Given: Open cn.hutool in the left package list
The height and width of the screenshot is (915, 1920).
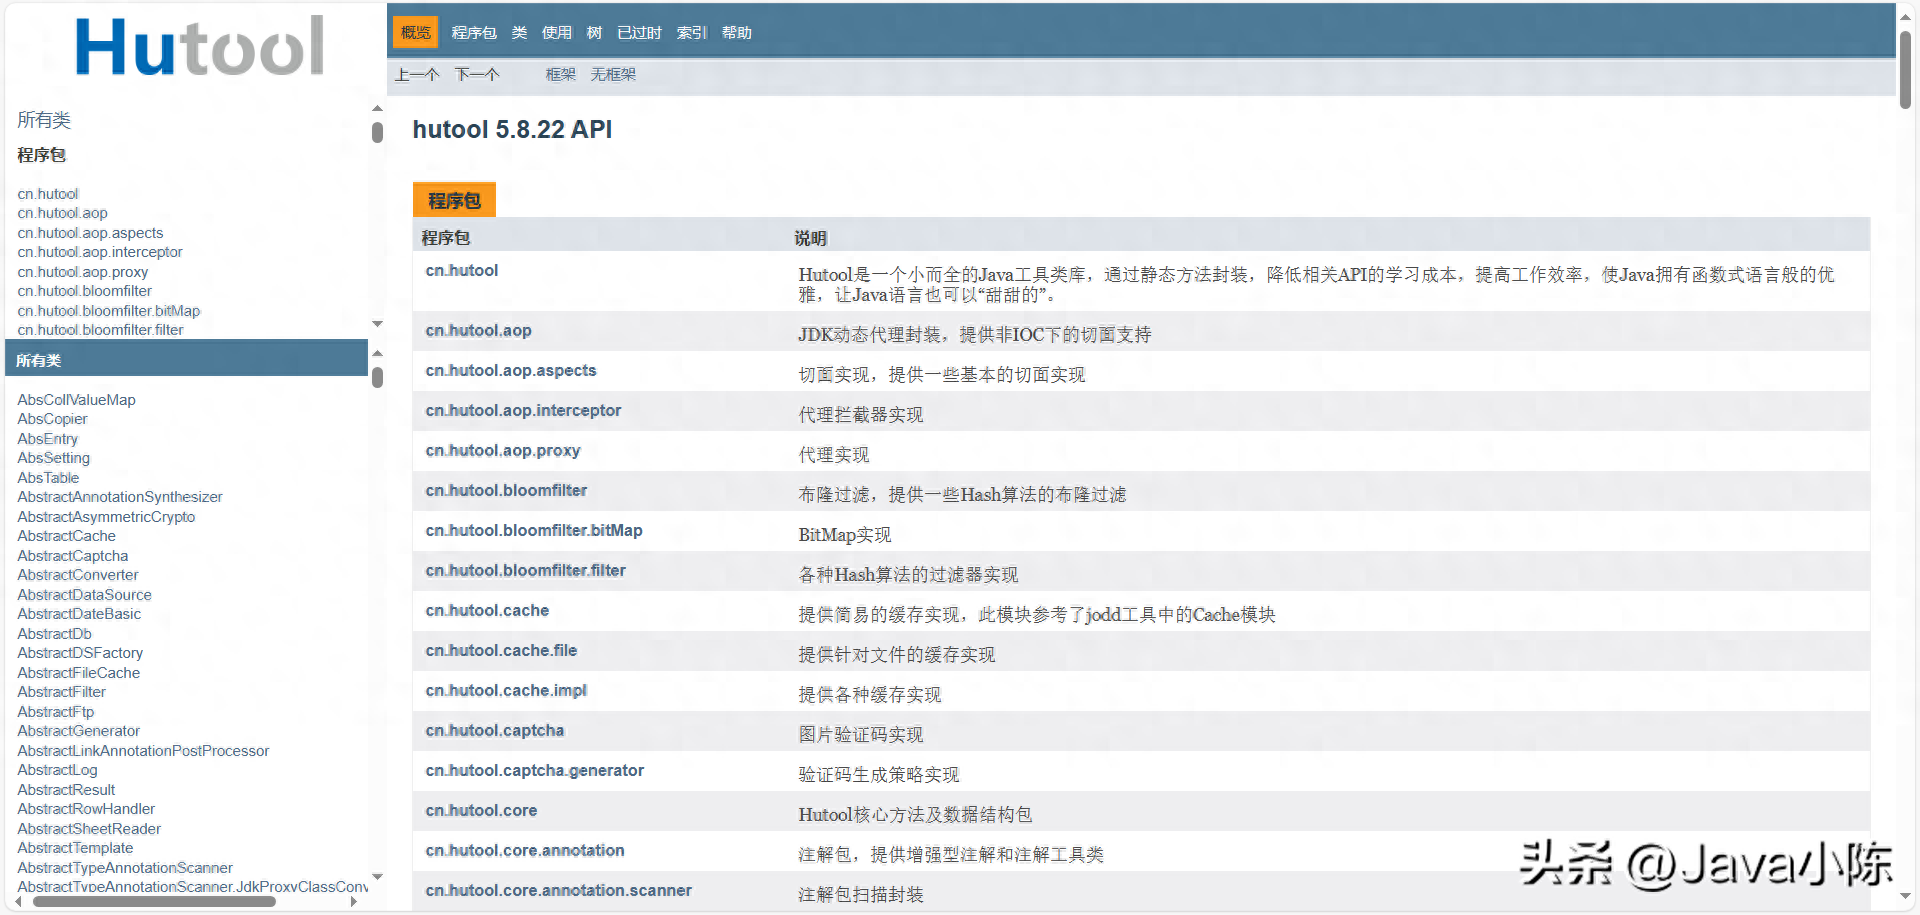Looking at the screenshot, I should [48, 194].
